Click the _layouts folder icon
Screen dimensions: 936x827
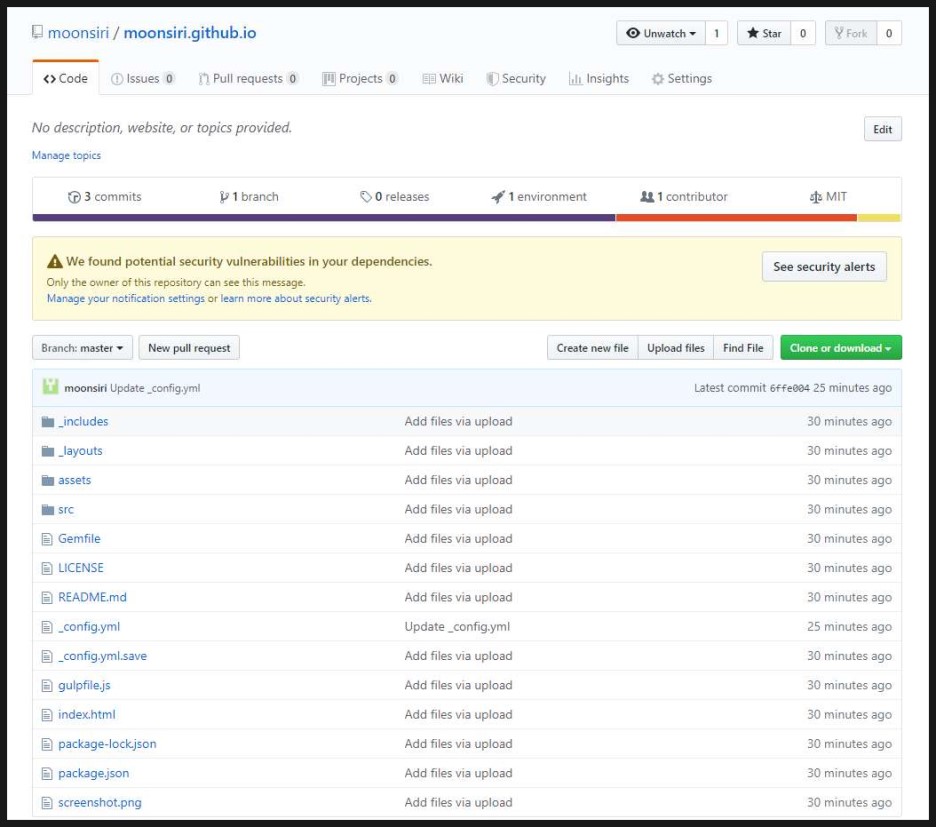[48, 451]
